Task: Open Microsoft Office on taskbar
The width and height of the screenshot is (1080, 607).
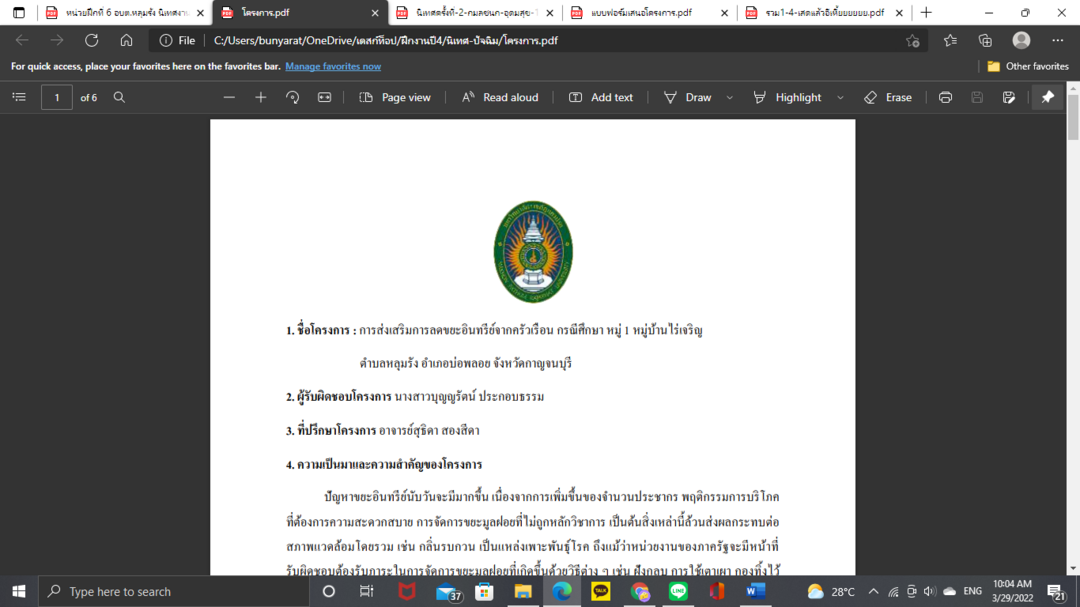Action: pyautogui.click(x=717, y=591)
